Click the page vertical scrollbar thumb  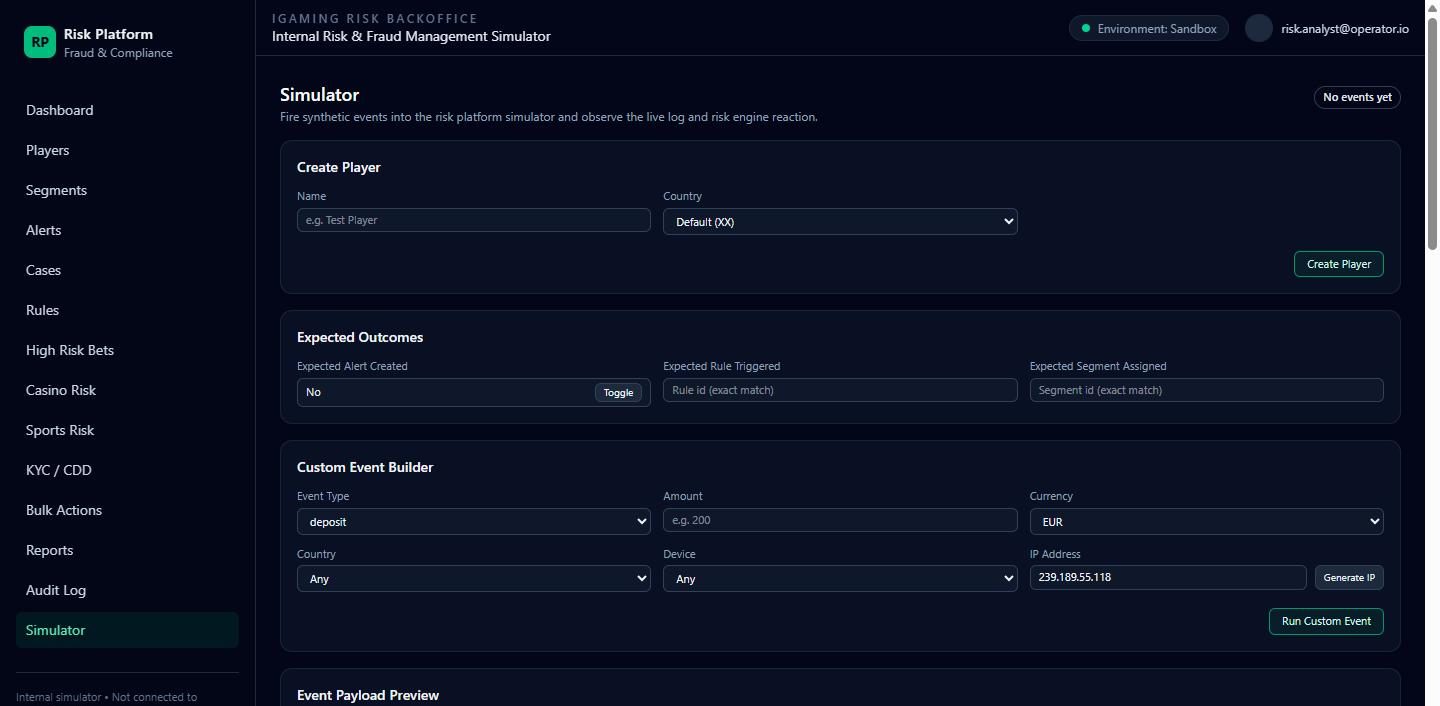pos(1432,133)
